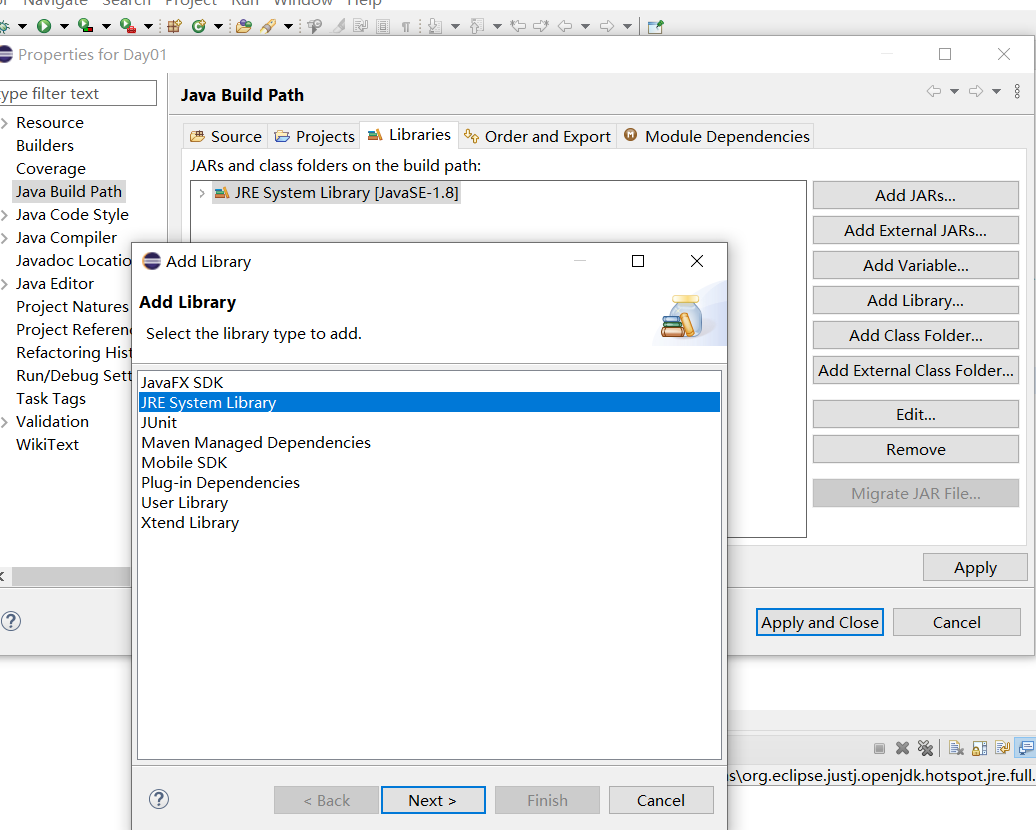This screenshot has height=830, width=1036.
Task: Open the Properties back history dropdown arrow
Action: [x=954, y=91]
